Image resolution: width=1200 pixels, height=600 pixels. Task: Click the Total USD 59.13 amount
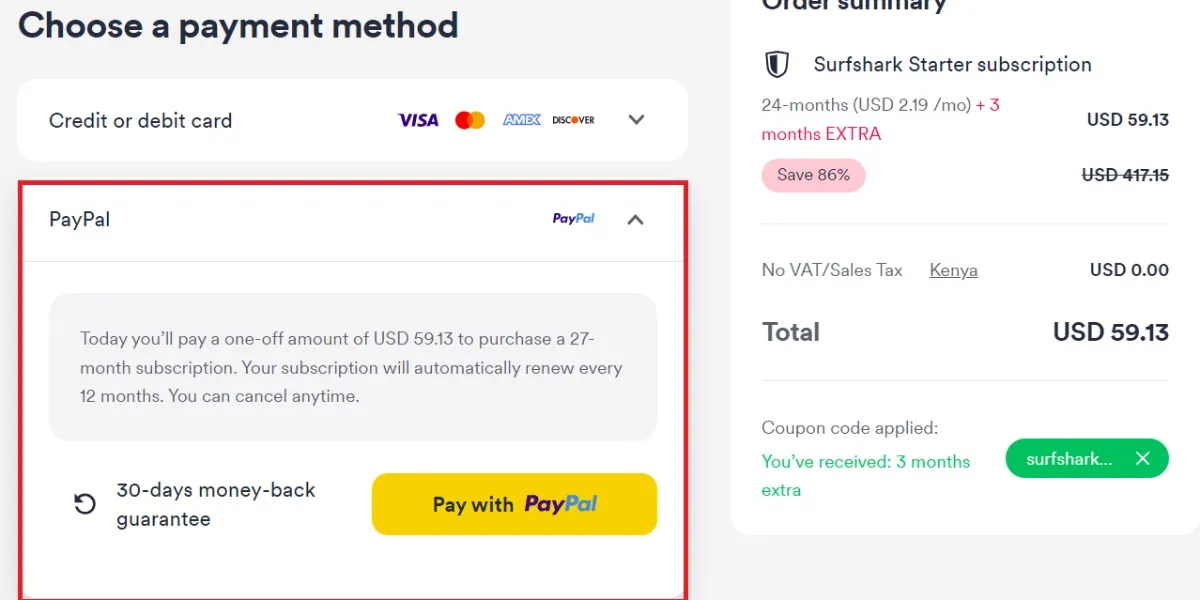1111,332
